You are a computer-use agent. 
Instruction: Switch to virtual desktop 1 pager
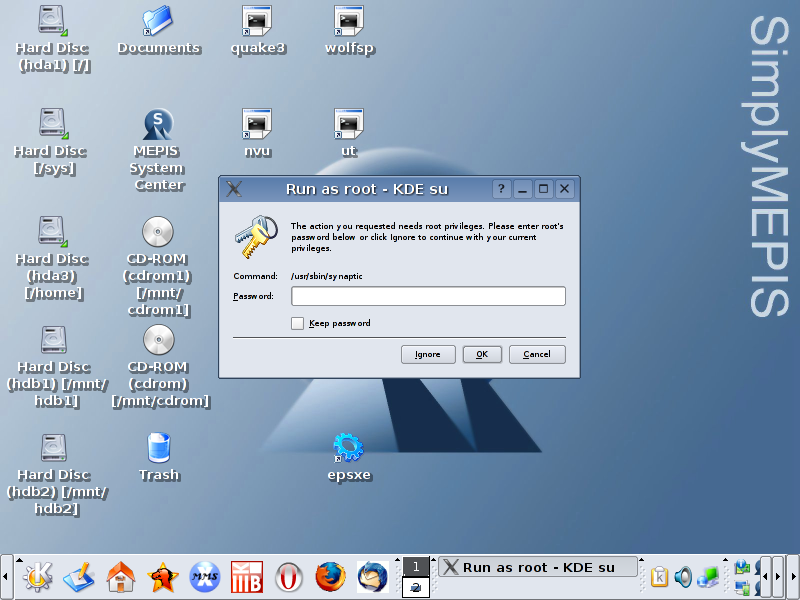pyautogui.click(x=416, y=567)
